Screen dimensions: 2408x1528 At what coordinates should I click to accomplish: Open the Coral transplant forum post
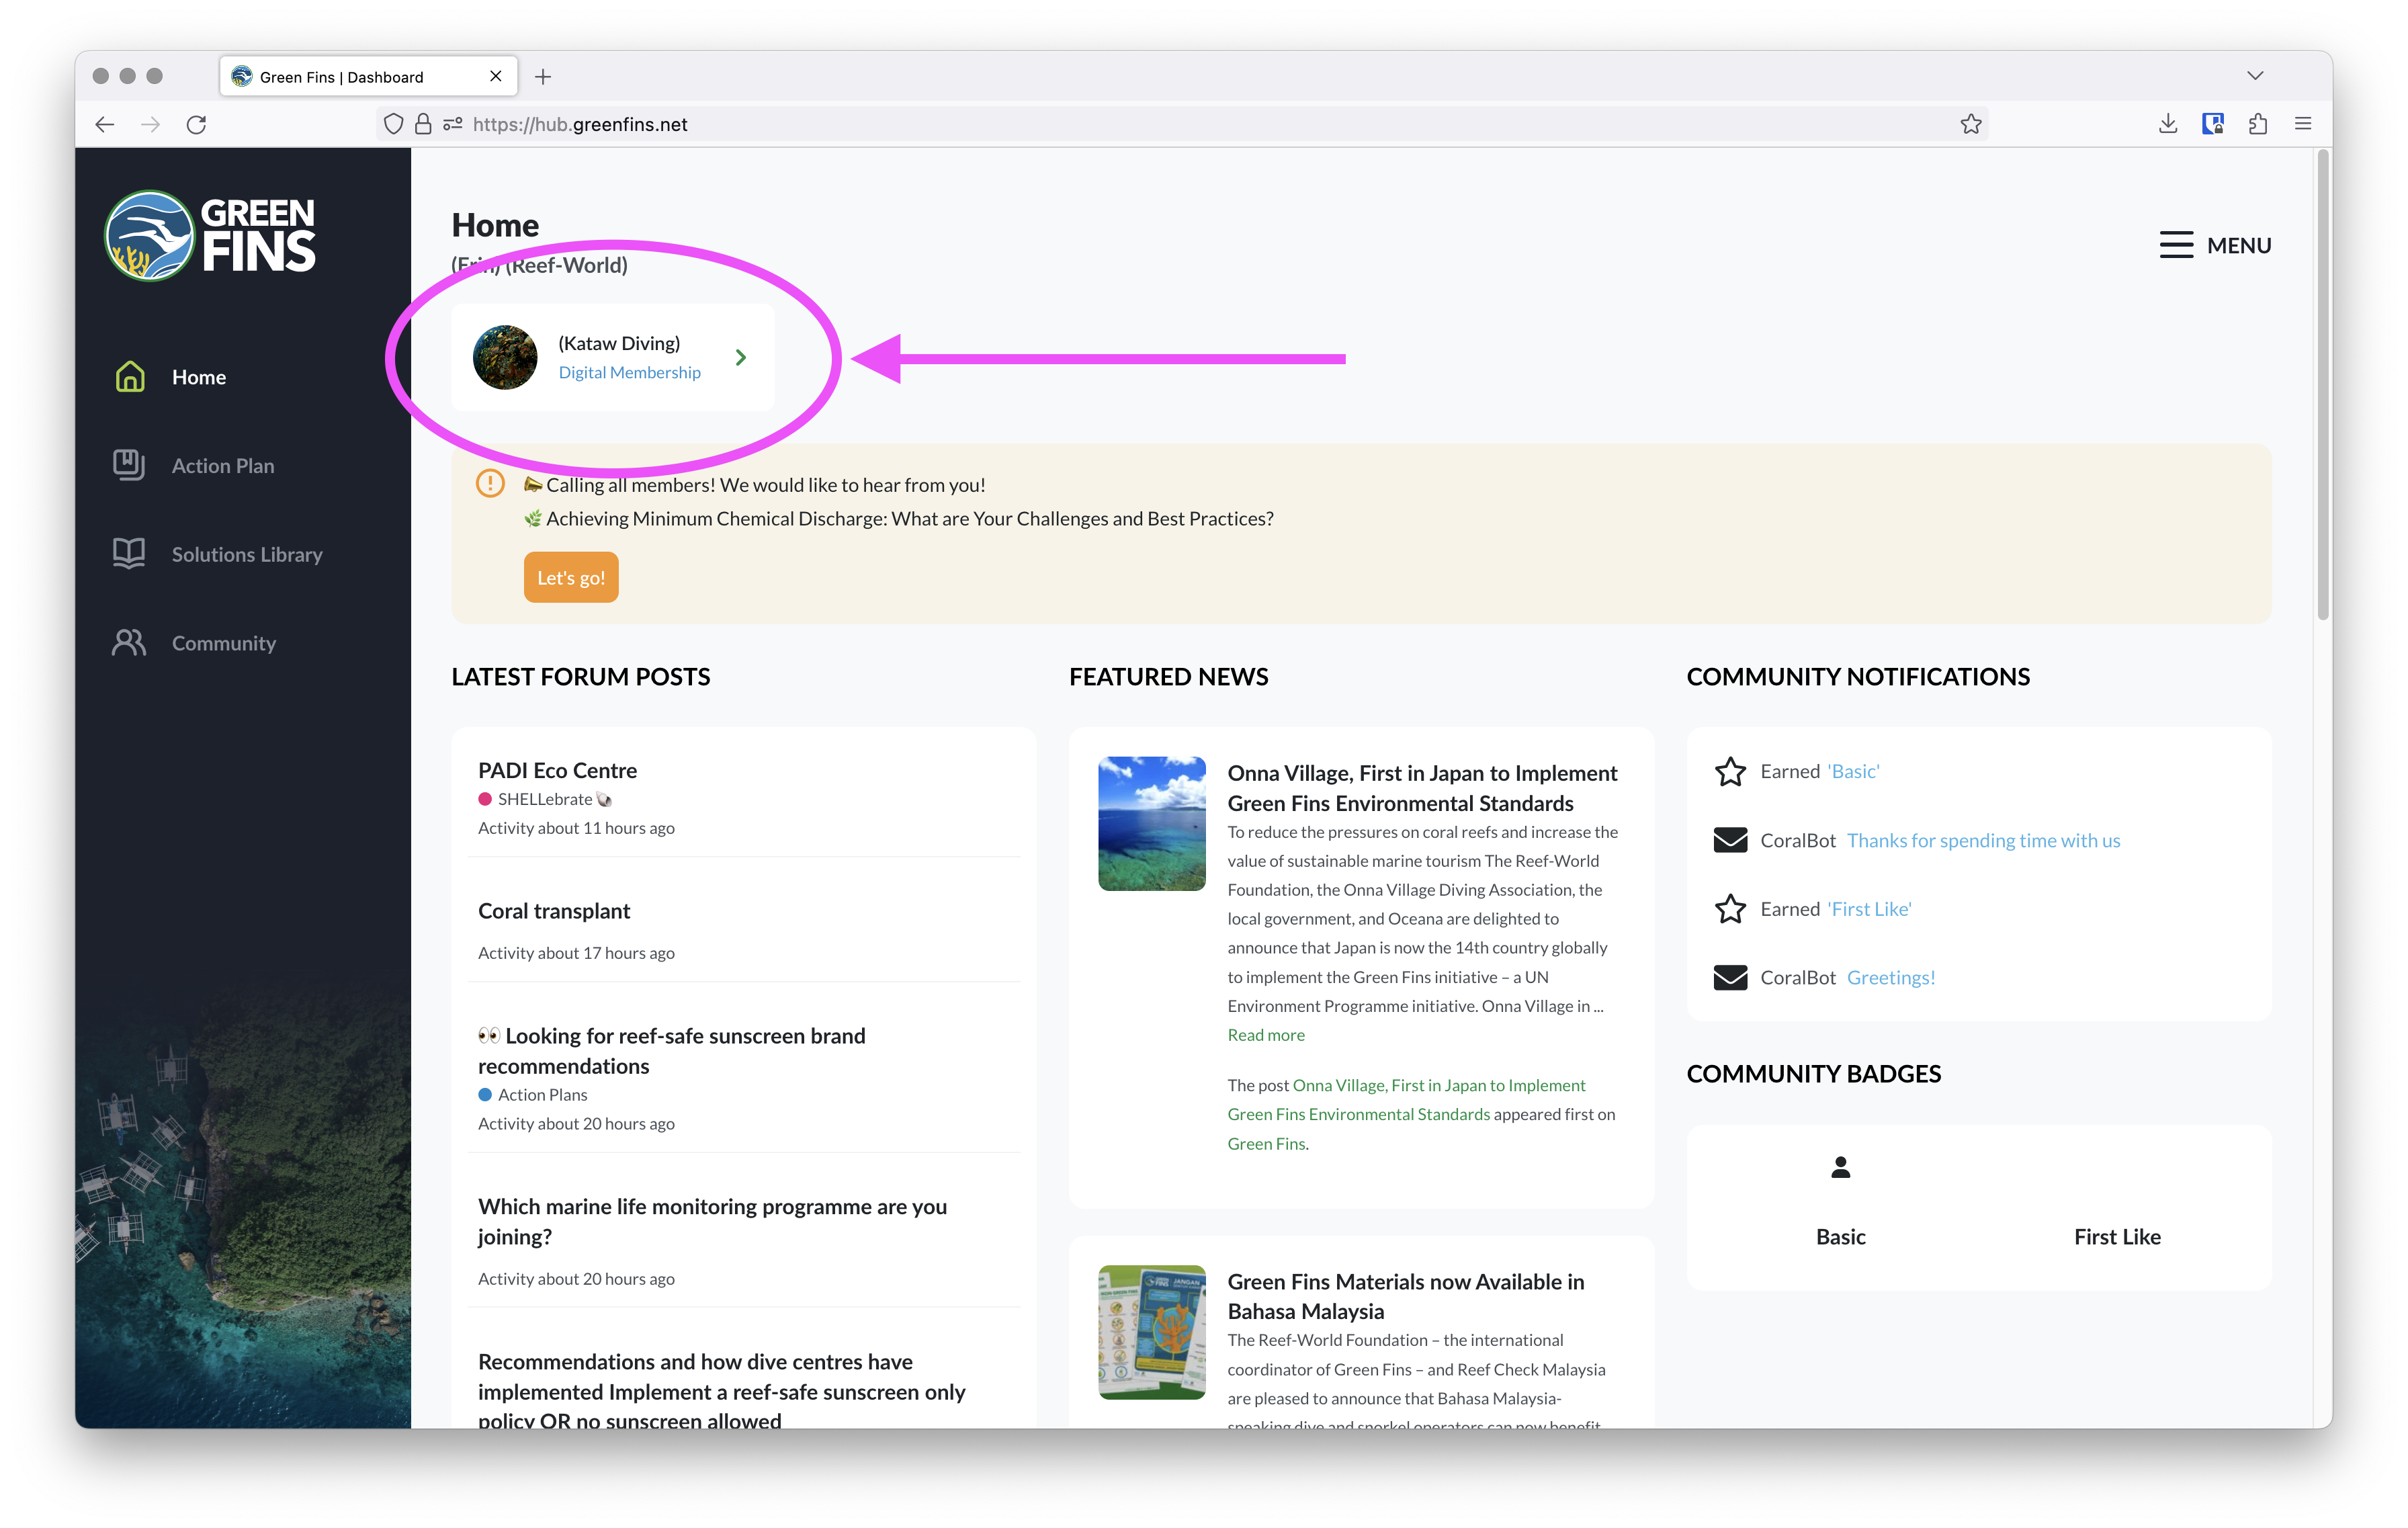click(x=554, y=911)
